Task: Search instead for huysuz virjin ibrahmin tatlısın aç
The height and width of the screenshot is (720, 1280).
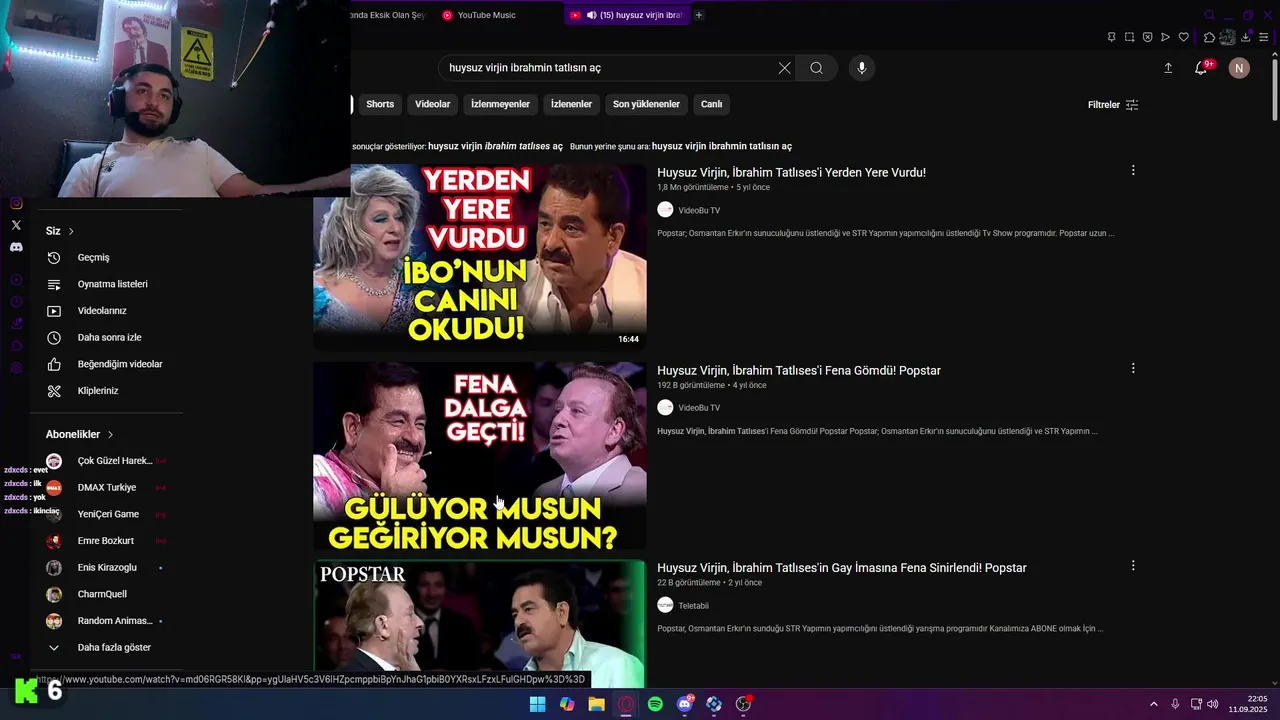Action: pos(722,146)
